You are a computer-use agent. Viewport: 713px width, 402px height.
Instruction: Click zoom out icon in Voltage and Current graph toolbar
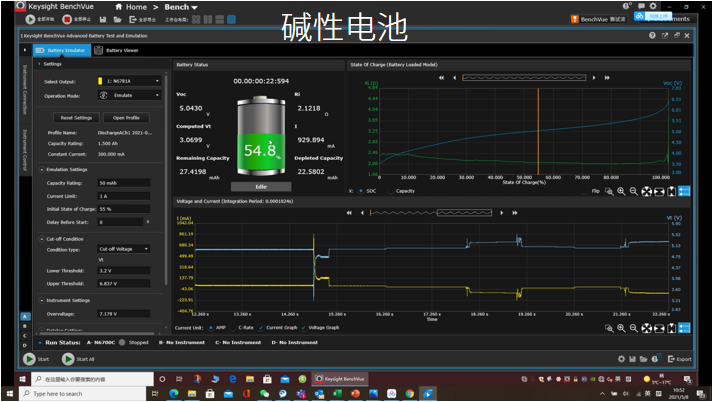633,328
